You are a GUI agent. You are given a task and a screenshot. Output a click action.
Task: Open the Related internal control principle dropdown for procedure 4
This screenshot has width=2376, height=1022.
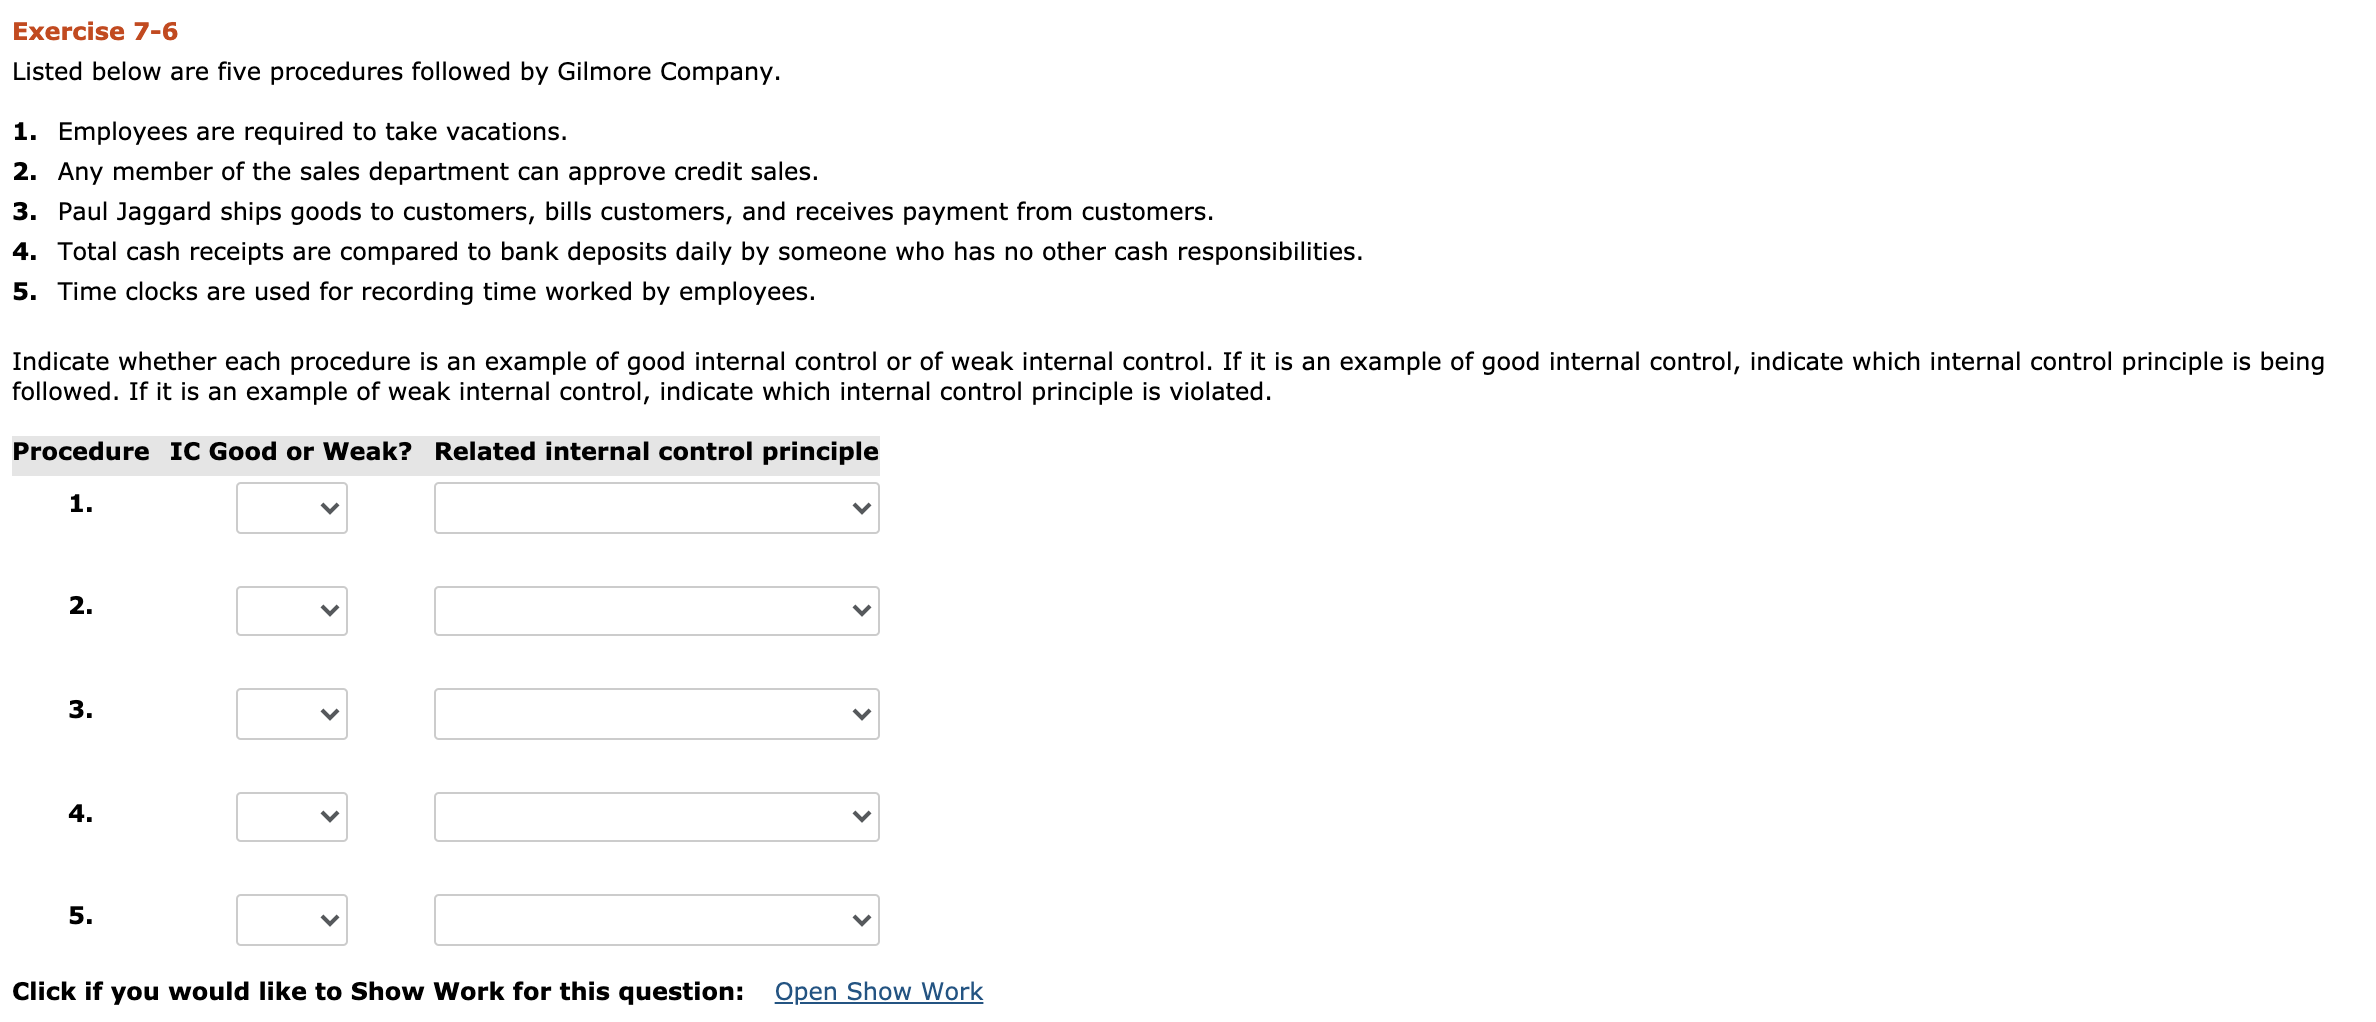pos(655,816)
